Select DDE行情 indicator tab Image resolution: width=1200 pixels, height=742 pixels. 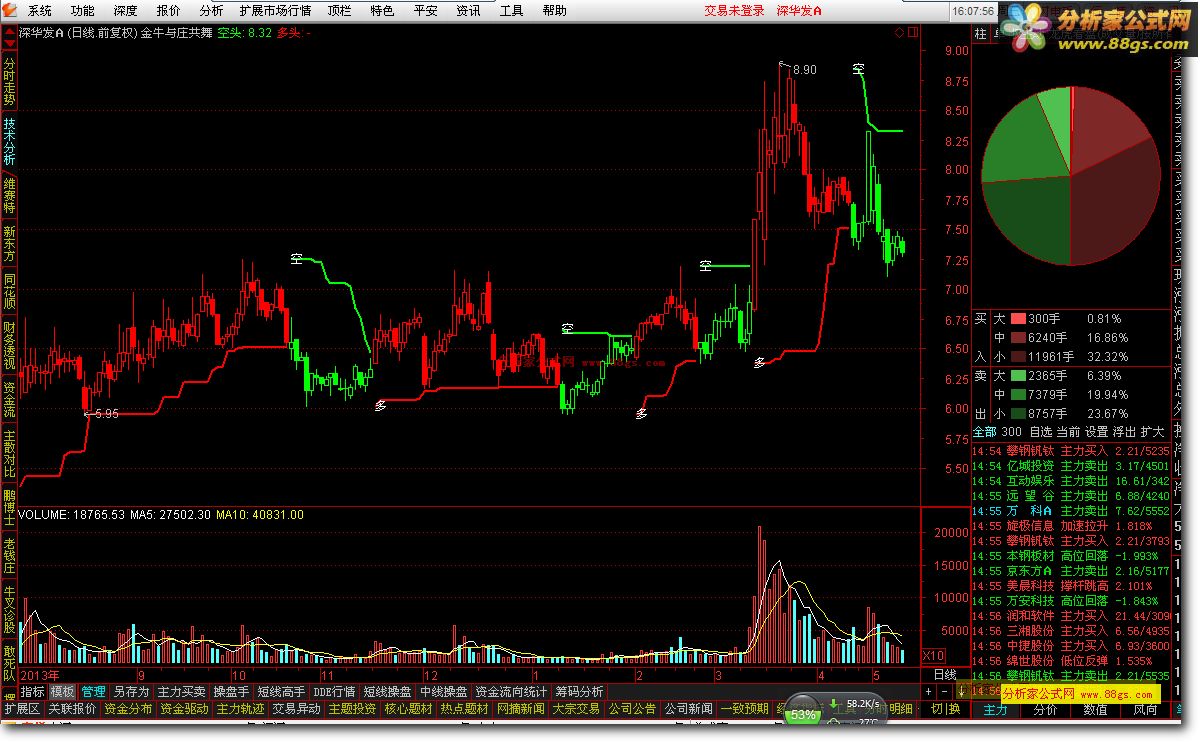click(334, 691)
